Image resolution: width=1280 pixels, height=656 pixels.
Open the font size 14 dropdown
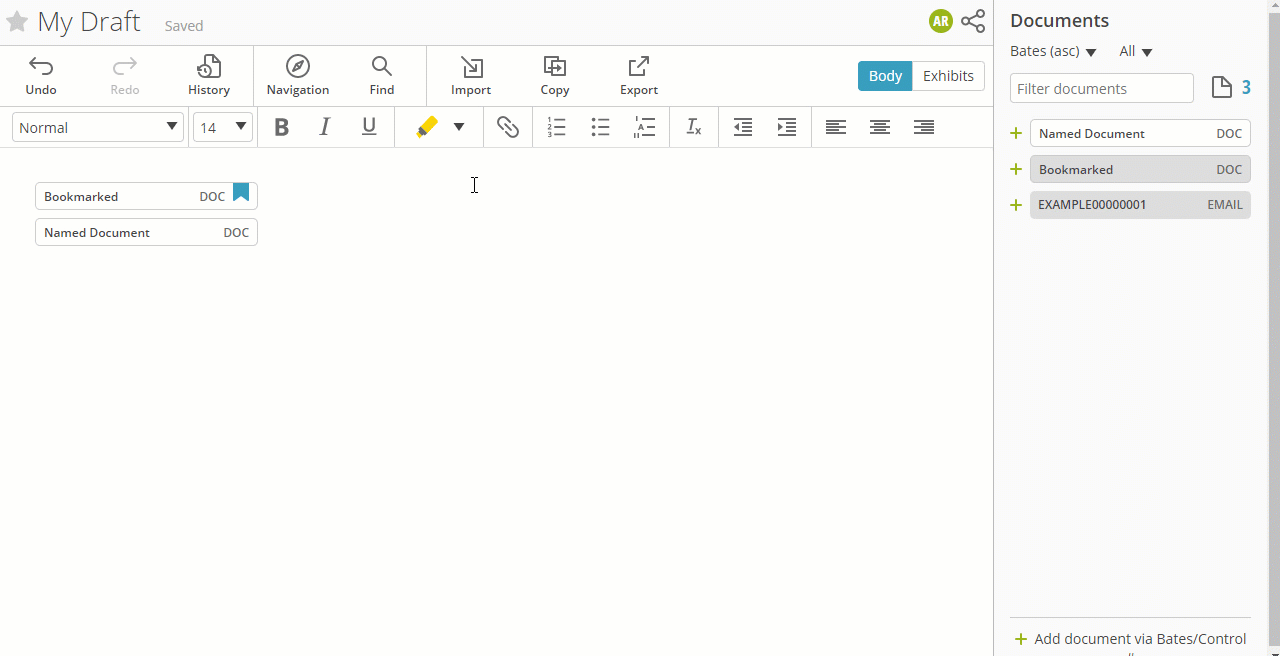[223, 127]
